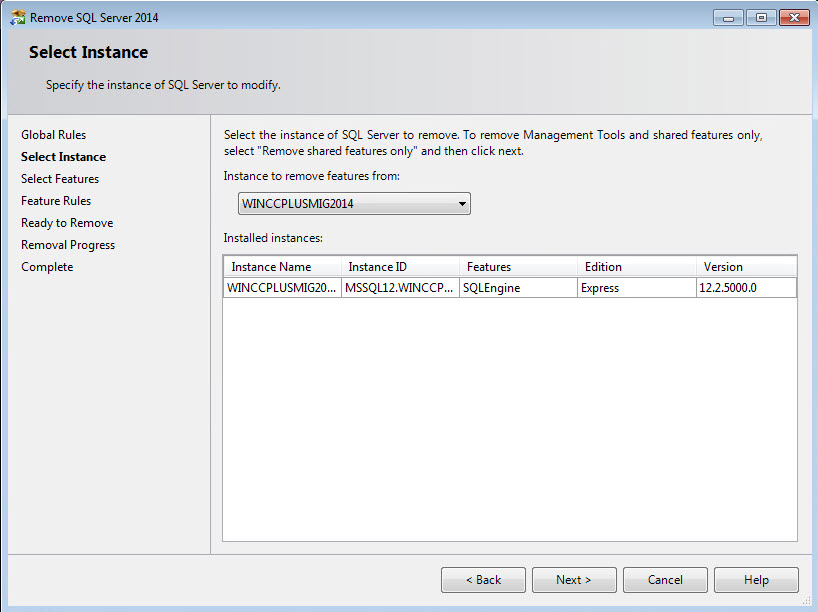
Task: Sort by Instance ID column header
Action: (x=401, y=267)
